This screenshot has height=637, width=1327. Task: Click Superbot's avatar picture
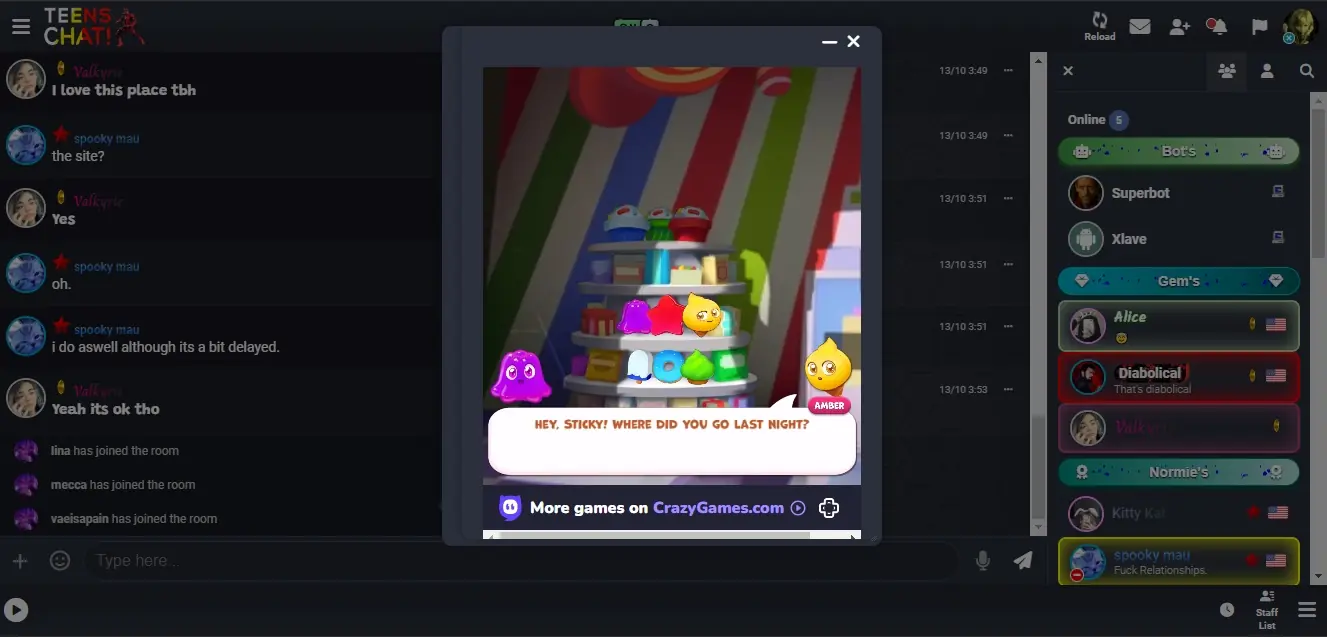[x=1086, y=193]
